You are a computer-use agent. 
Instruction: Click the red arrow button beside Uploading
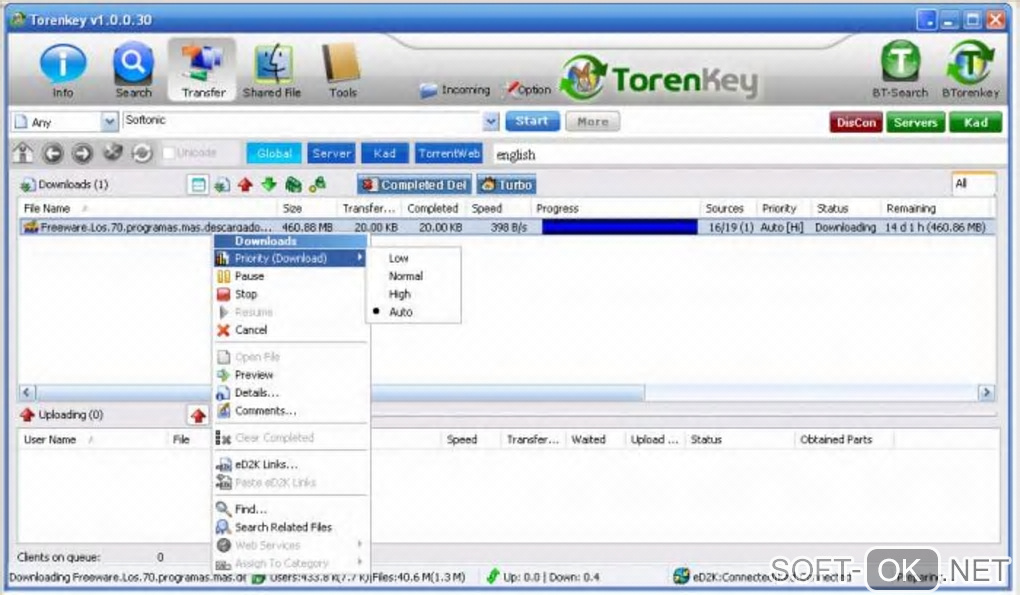pyautogui.click(x=198, y=415)
